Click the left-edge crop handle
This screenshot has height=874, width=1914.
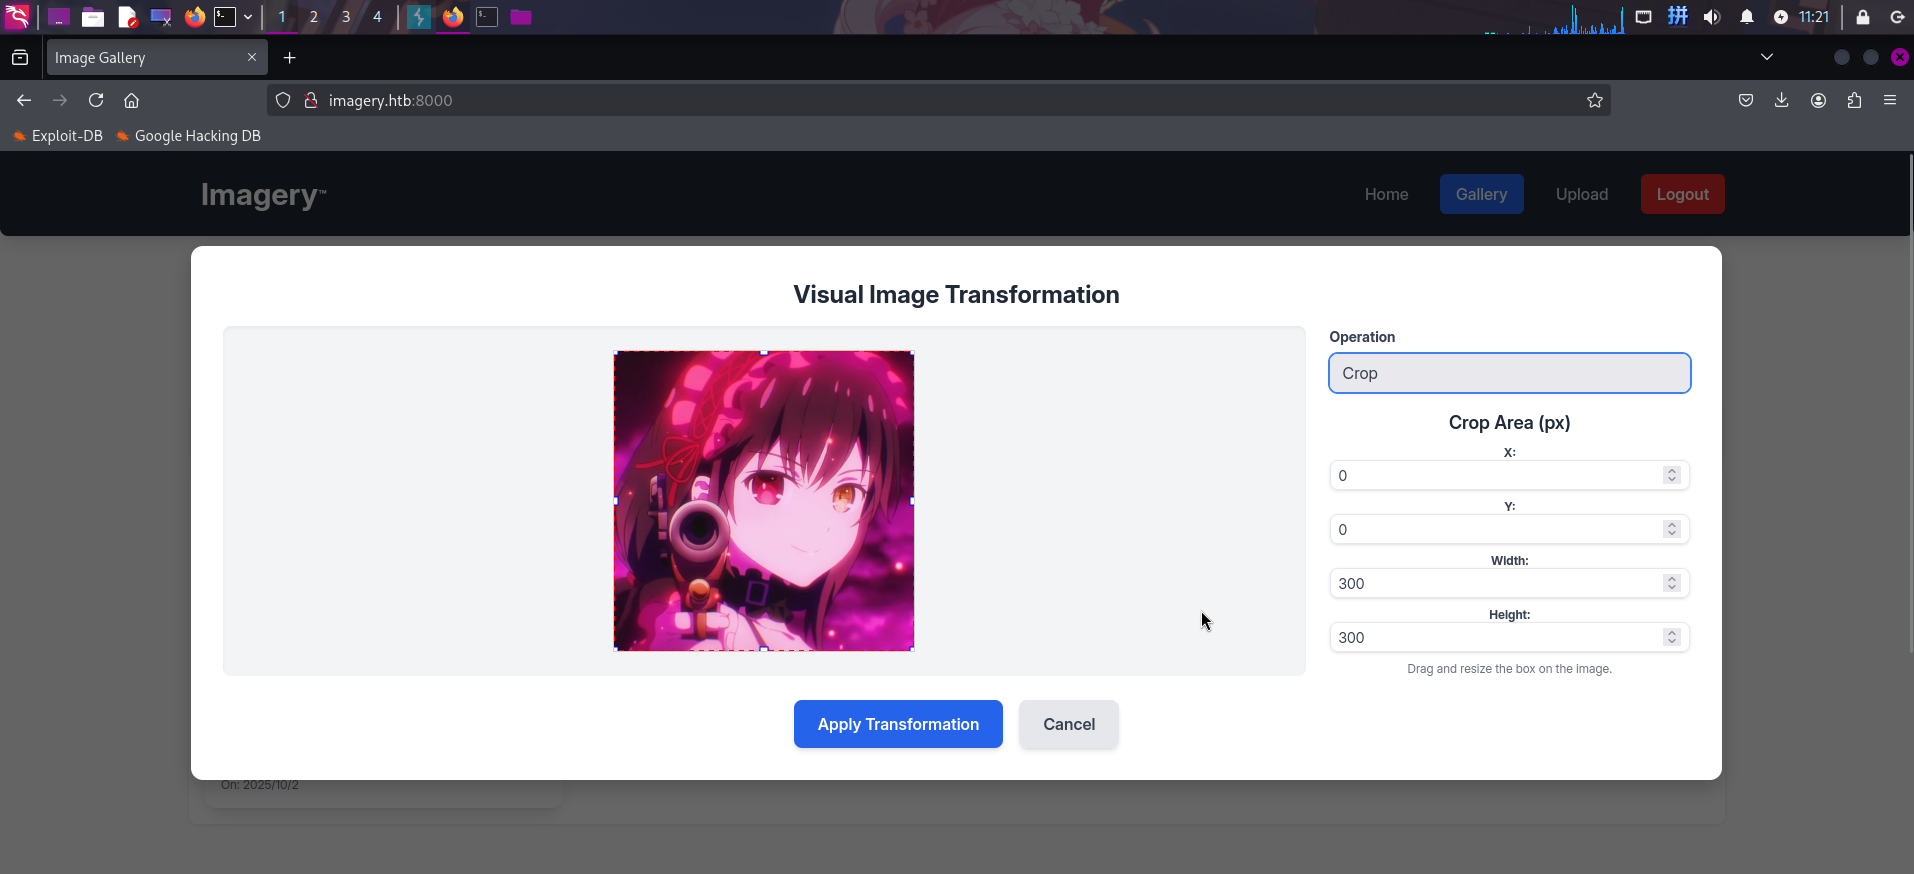pos(615,501)
